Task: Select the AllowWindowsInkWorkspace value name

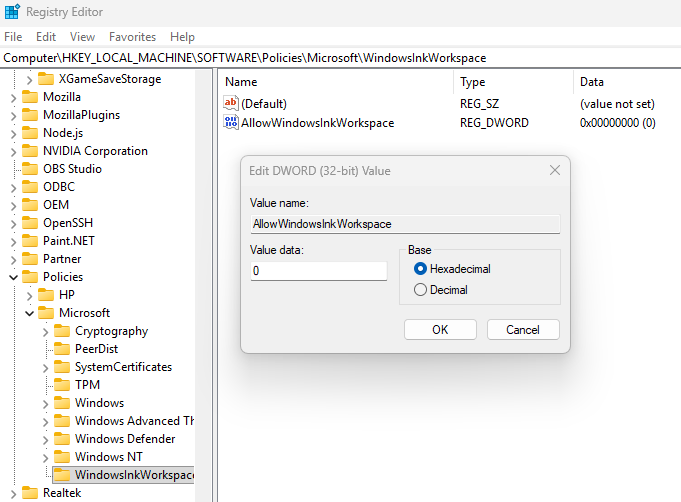Action: click(317, 123)
